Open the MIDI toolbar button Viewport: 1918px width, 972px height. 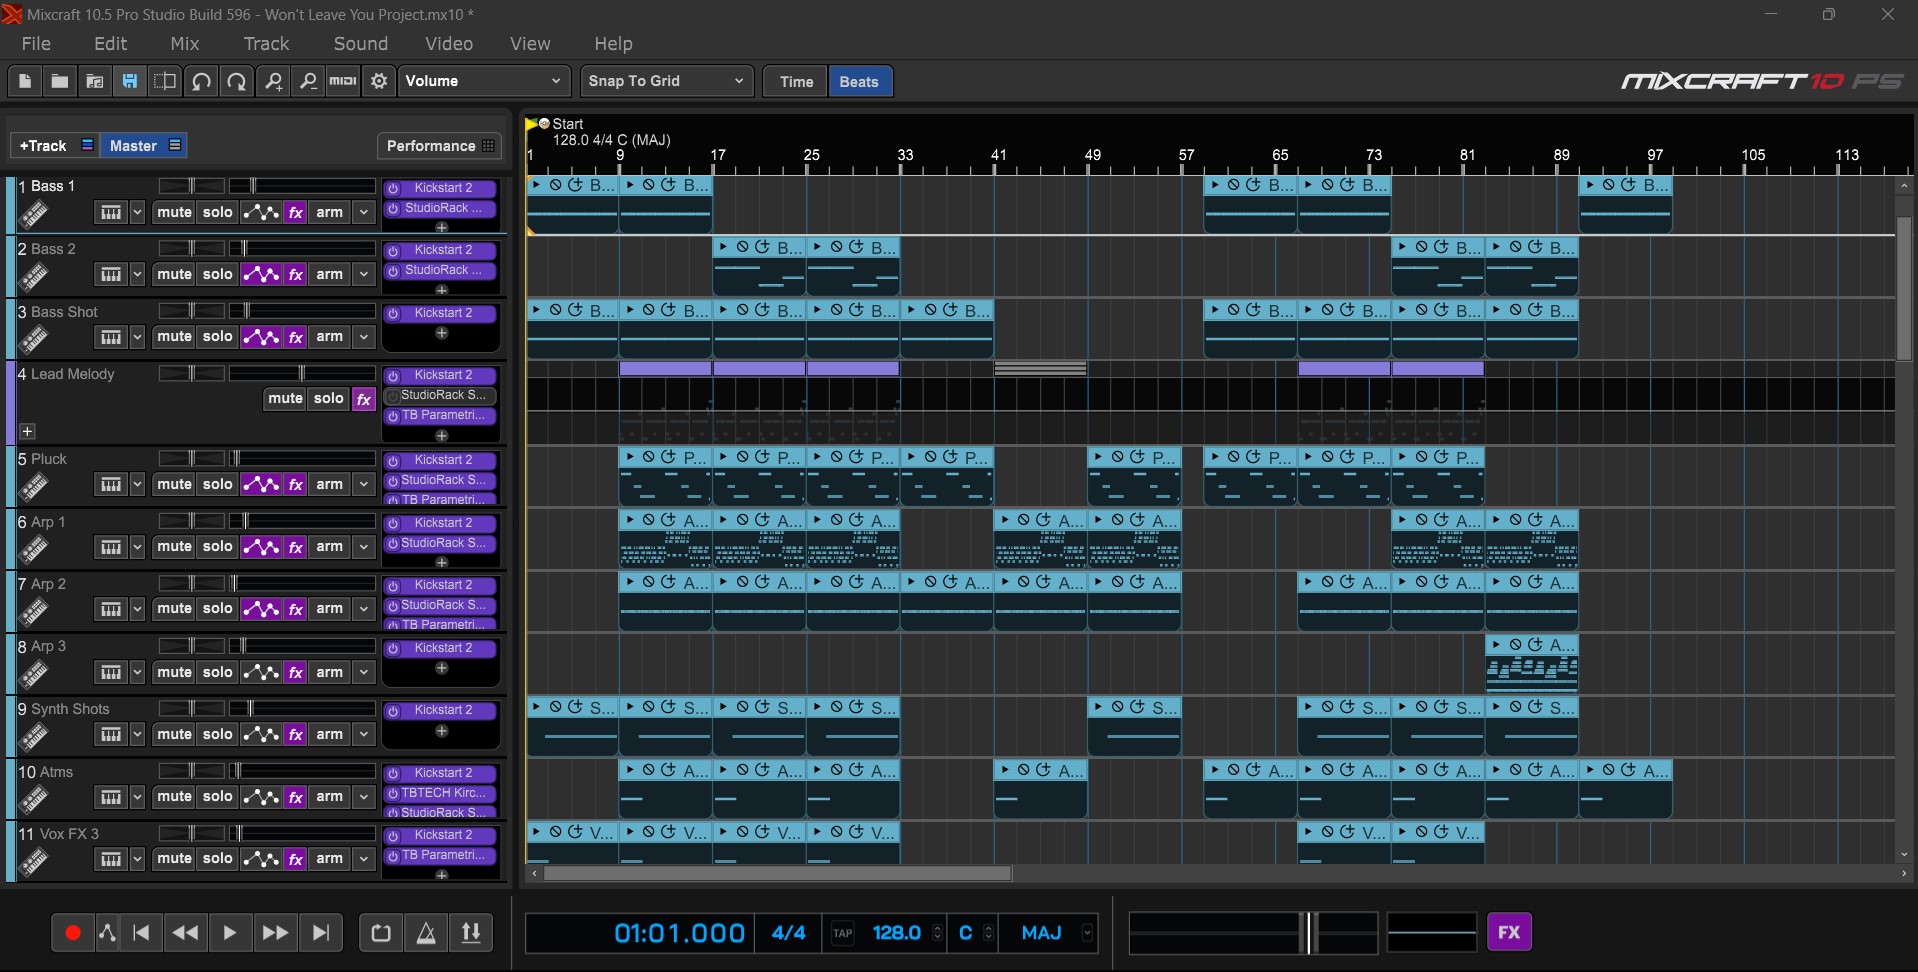pyautogui.click(x=343, y=81)
